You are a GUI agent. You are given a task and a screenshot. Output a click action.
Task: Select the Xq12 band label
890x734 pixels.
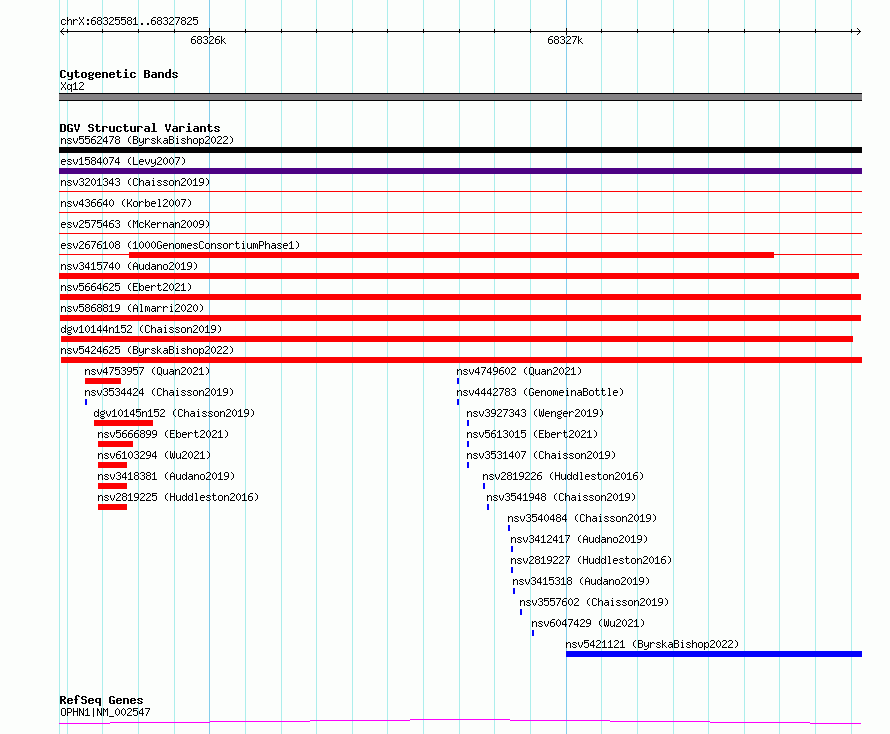(72, 86)
